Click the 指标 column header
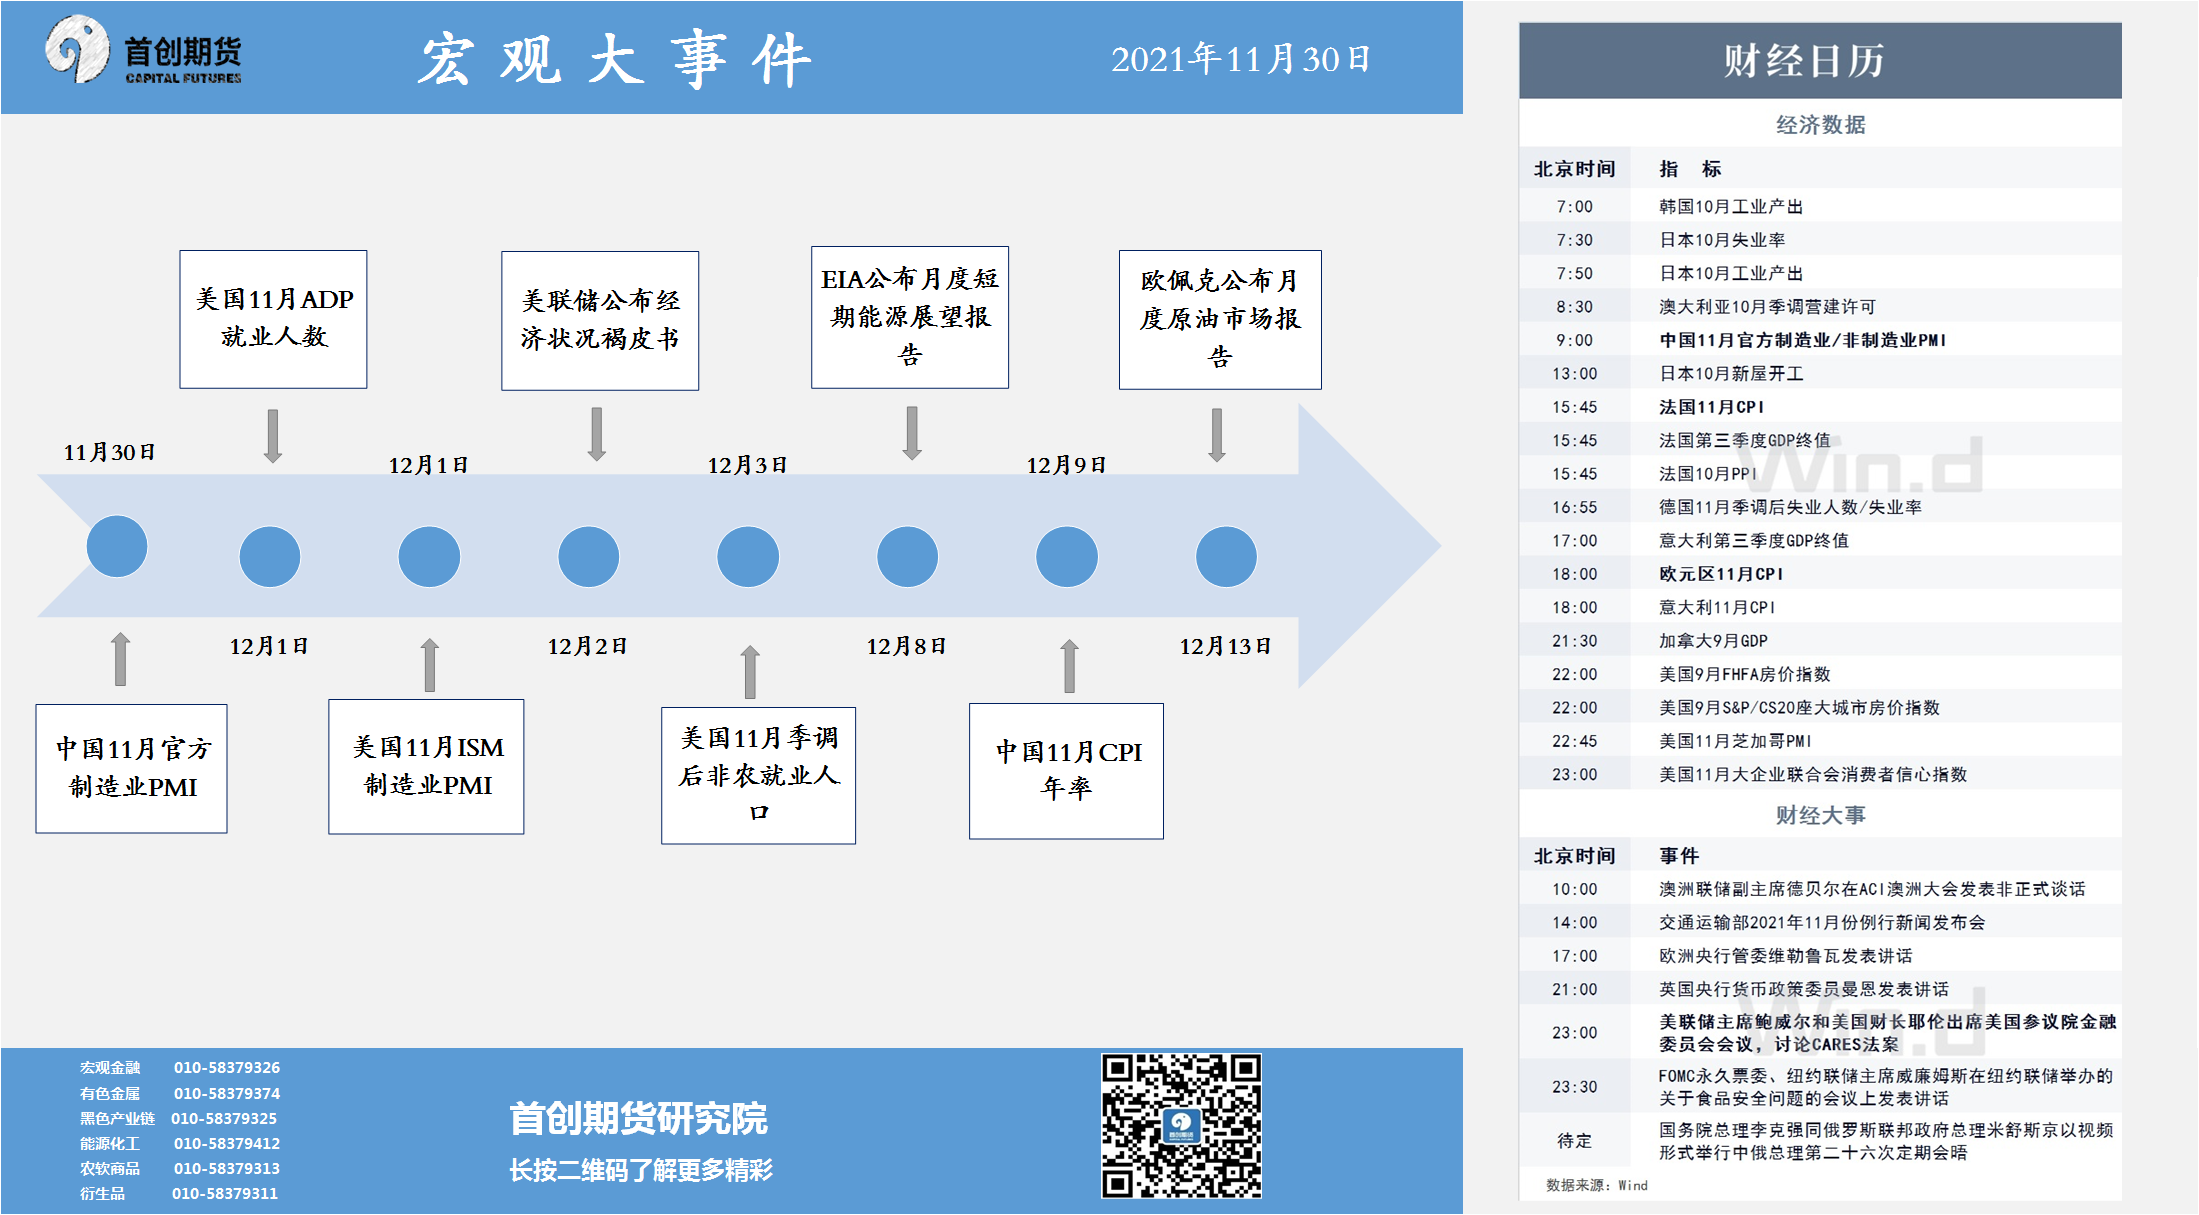Screen dimensions: 2199x1215 coord(1690,169)
